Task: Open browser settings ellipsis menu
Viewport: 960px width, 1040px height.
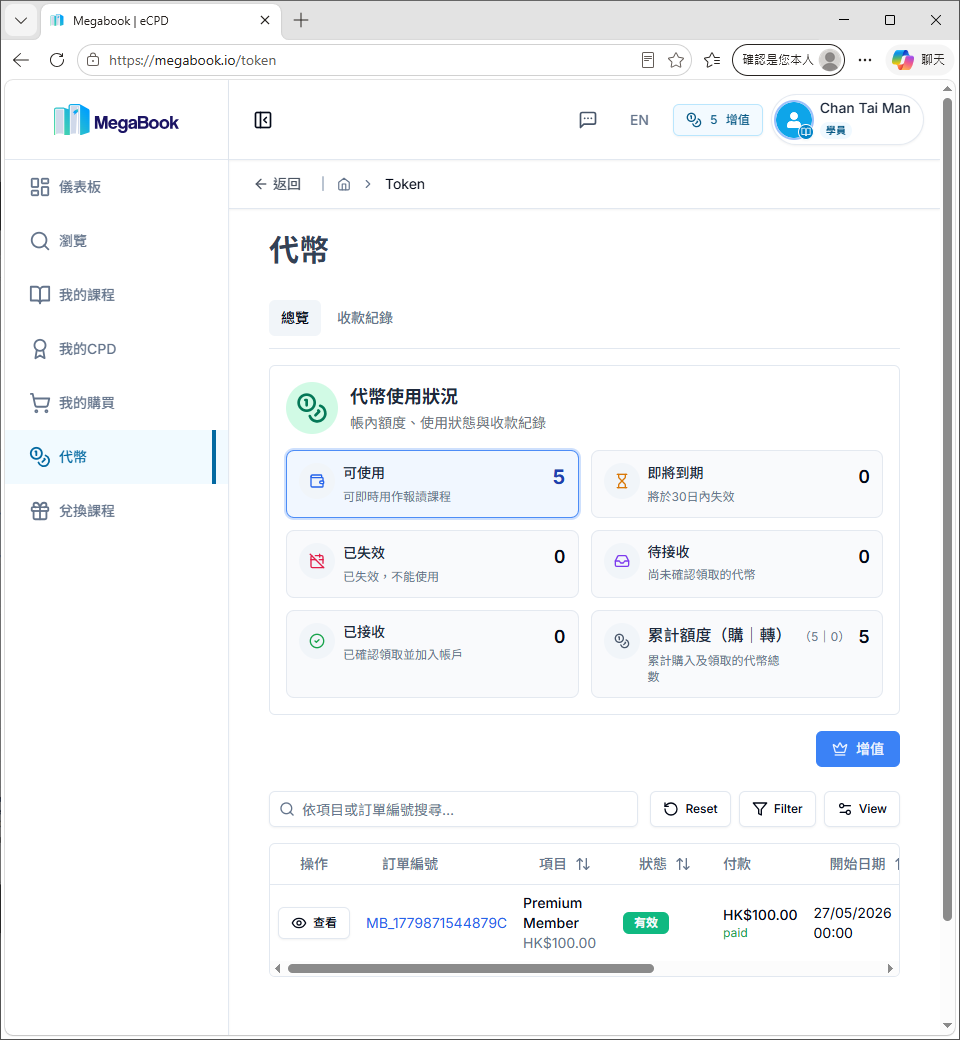Action: [864, 60]
